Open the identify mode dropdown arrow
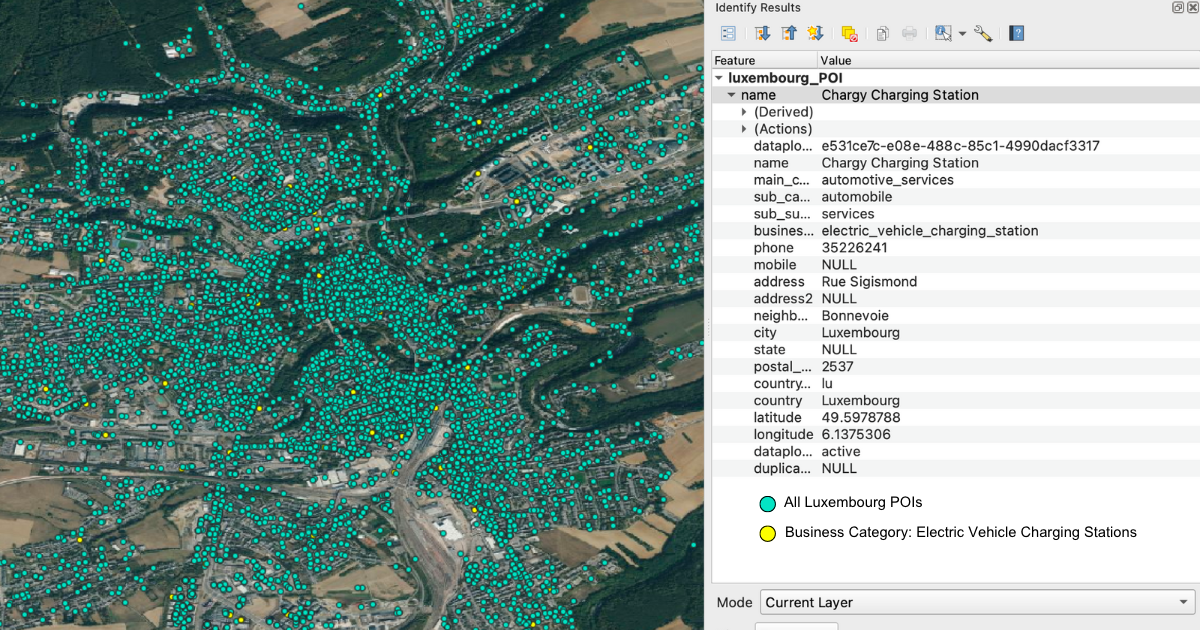 point(961,33)
